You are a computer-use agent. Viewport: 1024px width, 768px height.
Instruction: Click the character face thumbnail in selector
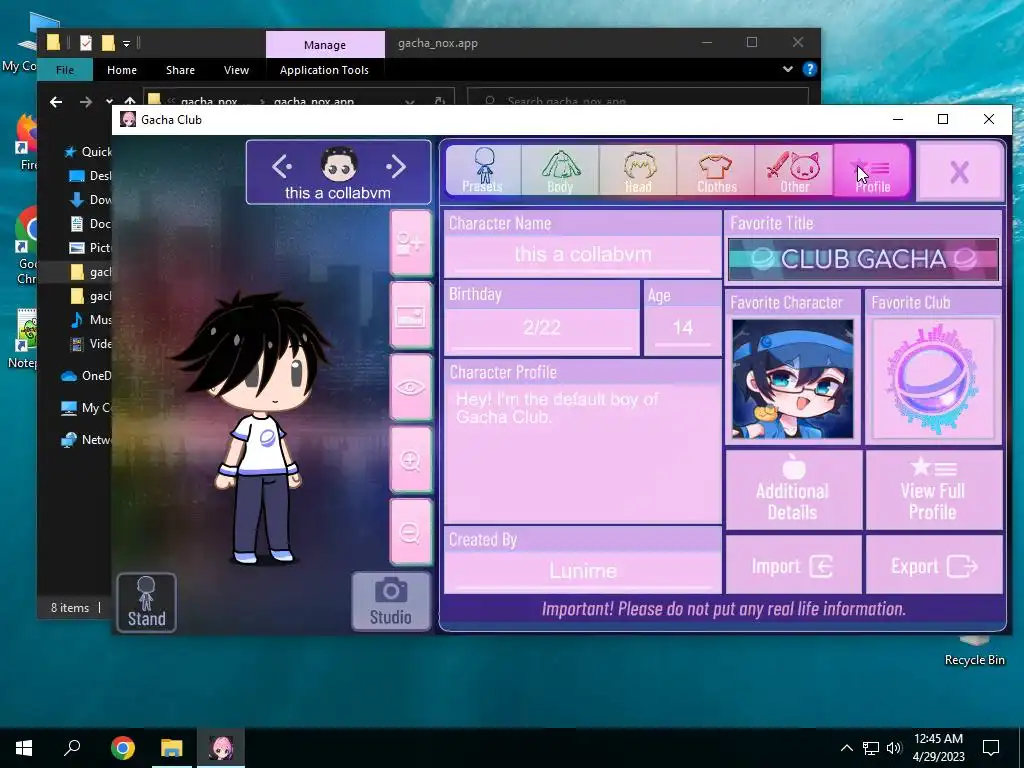point(339,164)
